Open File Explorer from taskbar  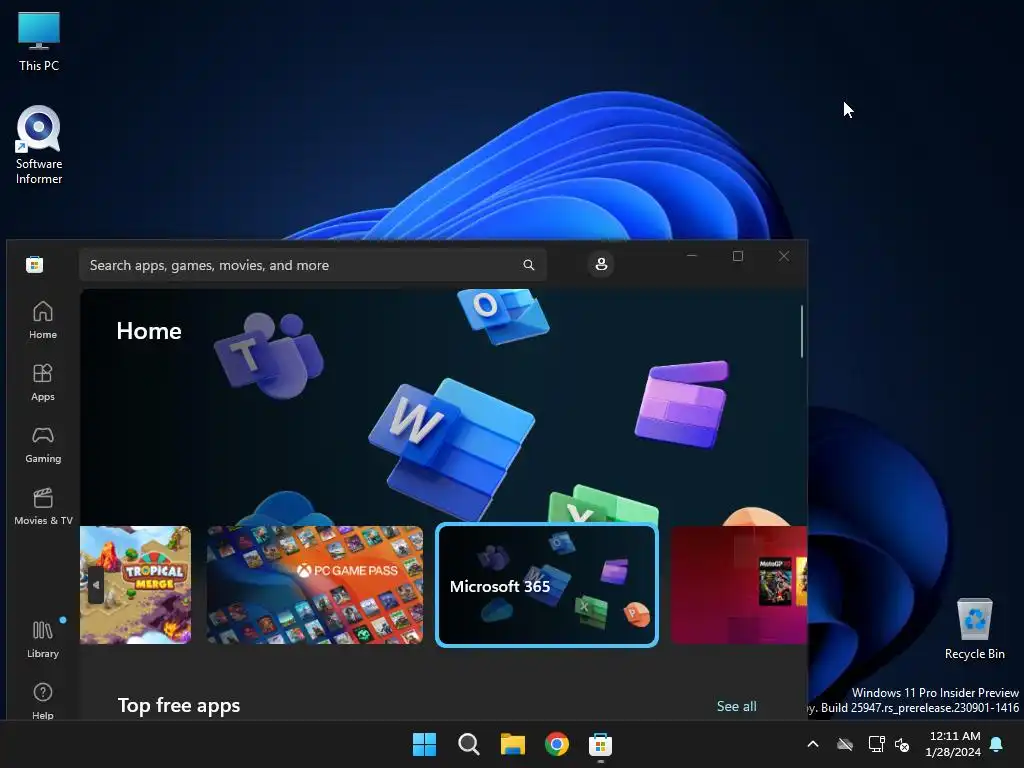(513, 744)
